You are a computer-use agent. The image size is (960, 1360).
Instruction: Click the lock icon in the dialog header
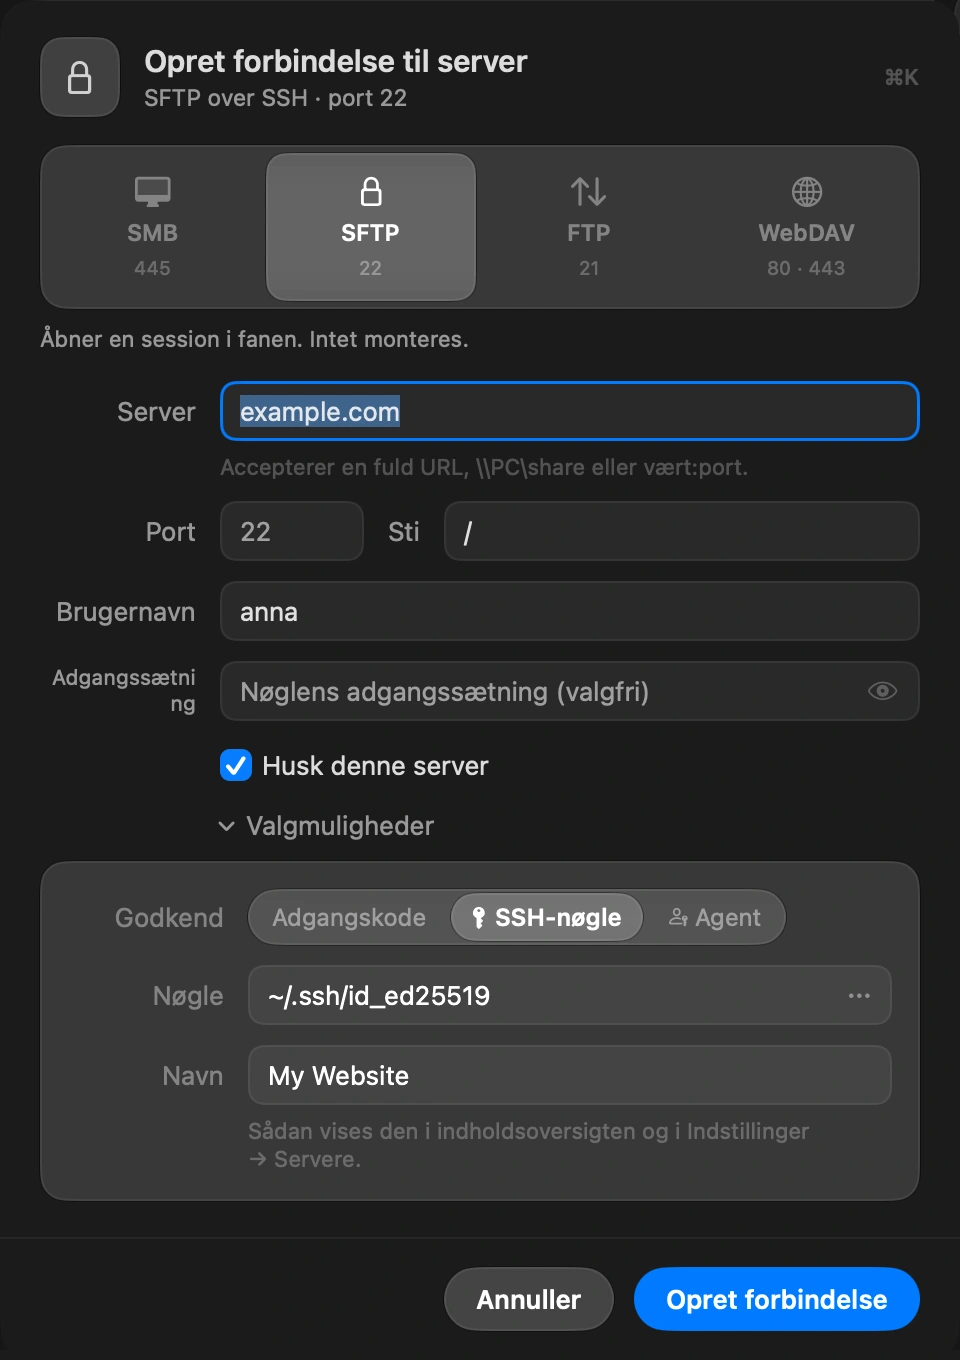(80, 78)
